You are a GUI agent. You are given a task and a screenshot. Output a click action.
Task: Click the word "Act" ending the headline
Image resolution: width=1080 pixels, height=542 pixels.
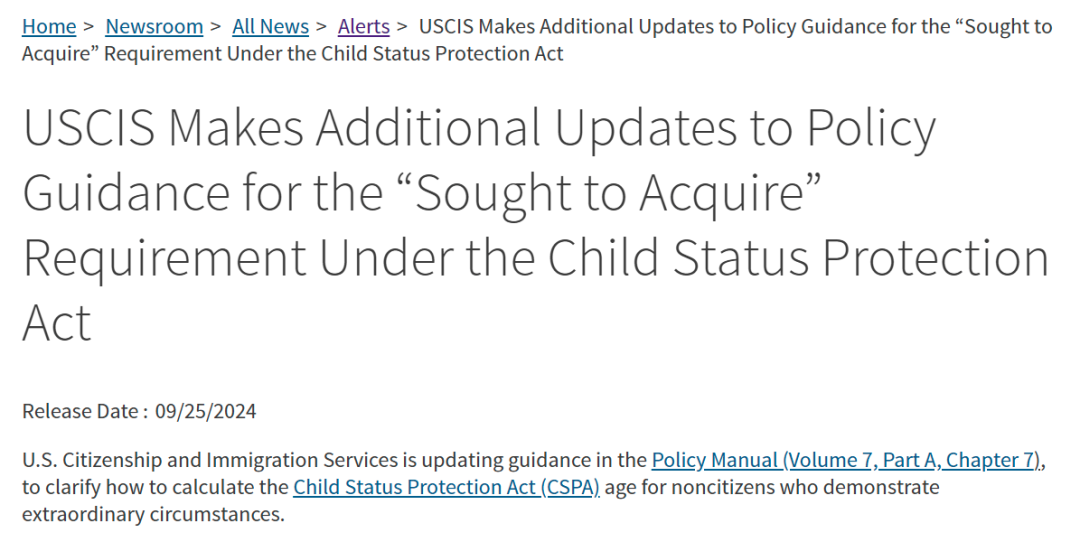pos(57,322)
